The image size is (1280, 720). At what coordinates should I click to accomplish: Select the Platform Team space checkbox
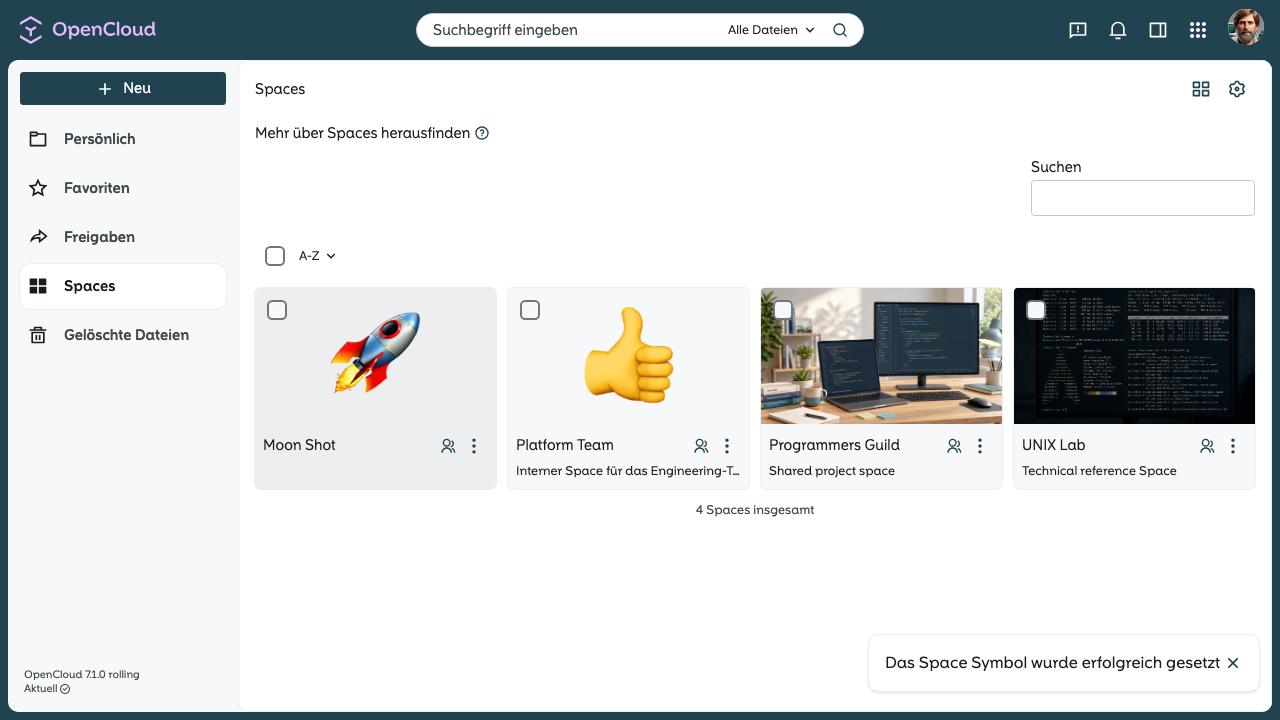click(x=530, y=310)
